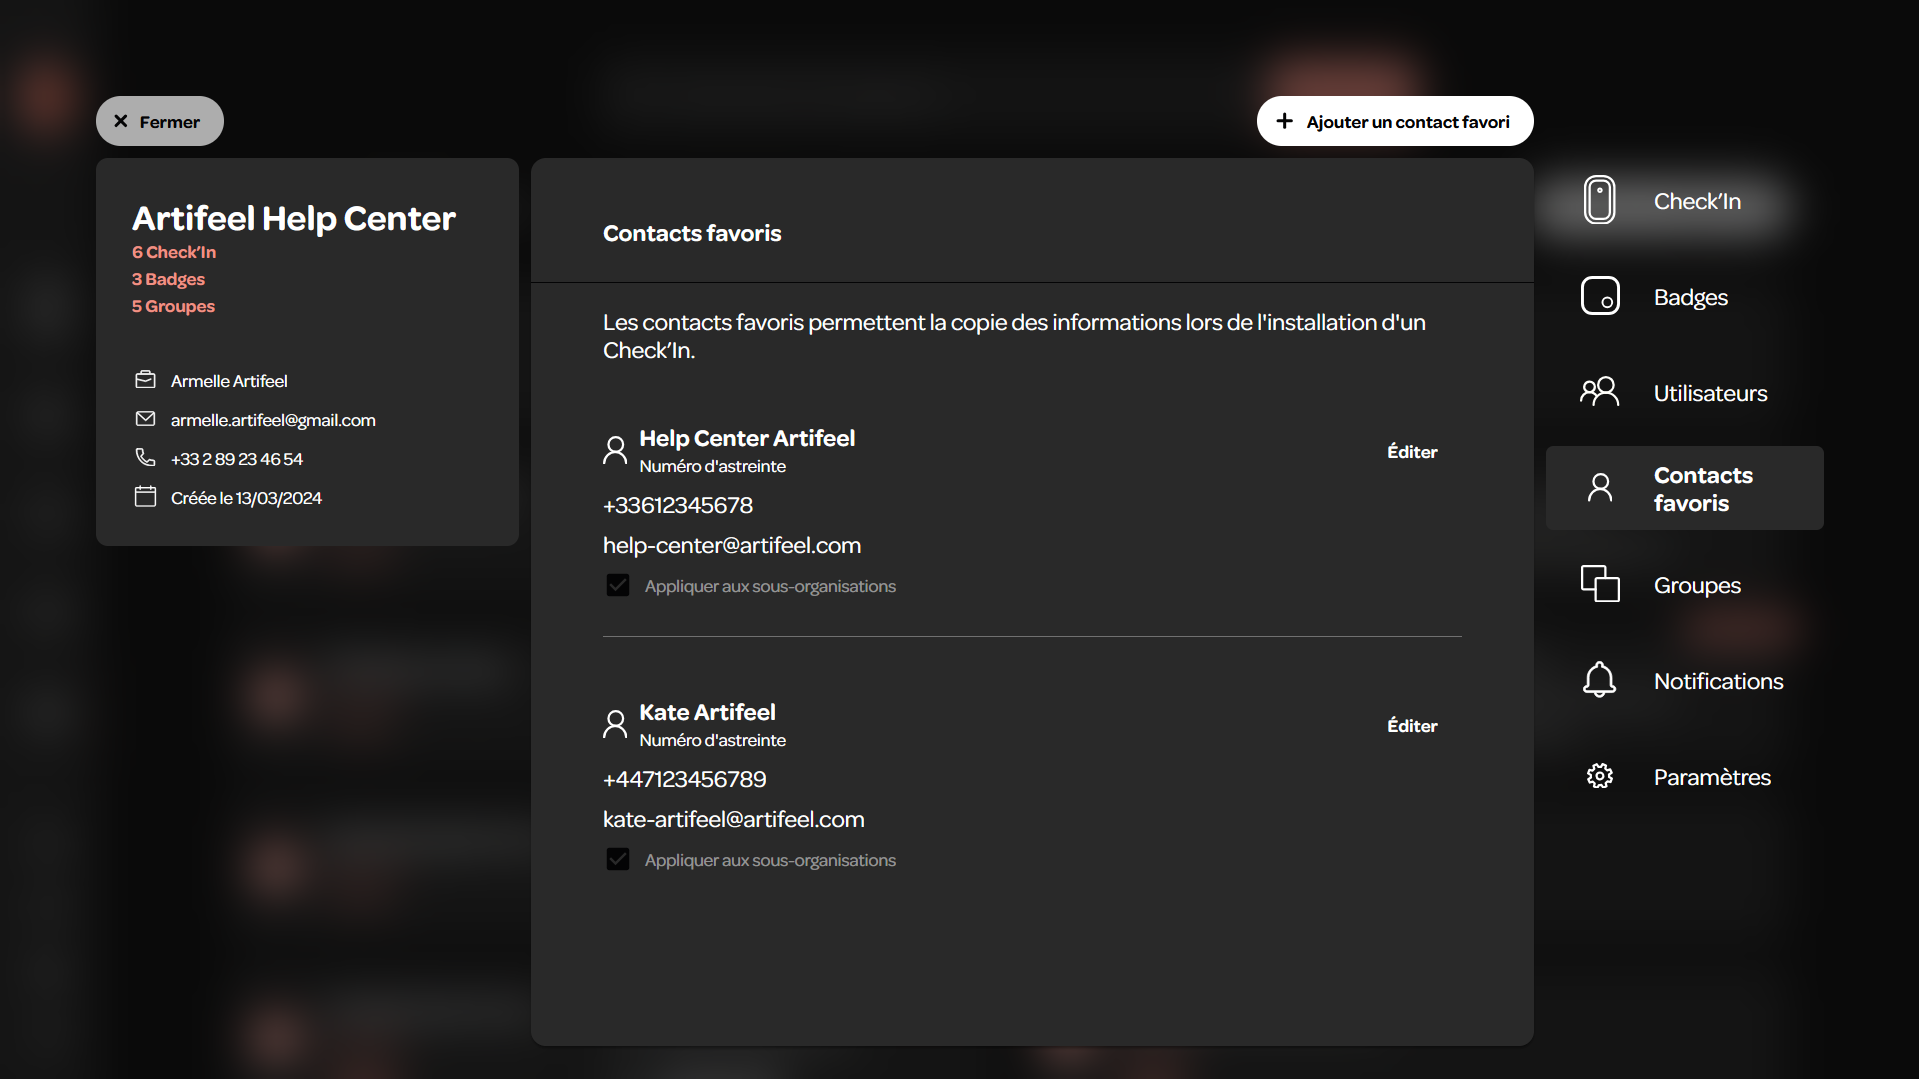Image resolution: width=1919 pixels, height=1079 pixels.
Task: Click the Notifications bell icon
Action: point(1599,680)
